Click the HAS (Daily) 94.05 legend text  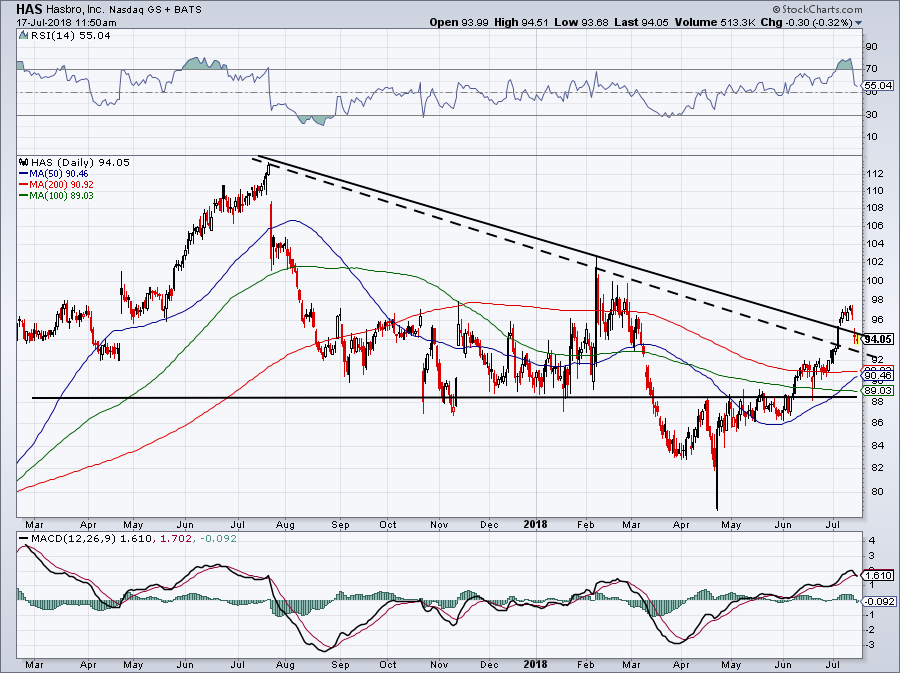point(80,162)
